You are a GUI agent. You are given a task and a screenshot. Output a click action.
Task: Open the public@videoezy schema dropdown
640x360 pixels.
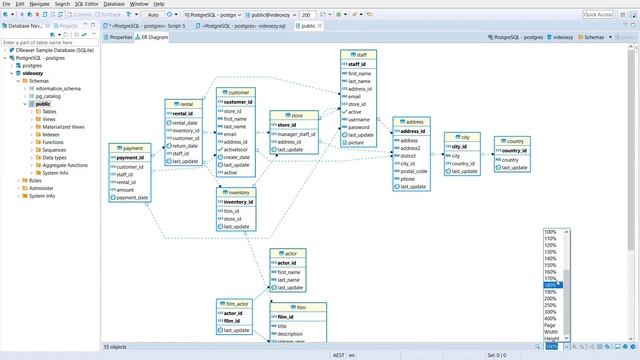(x=270, y=15)
